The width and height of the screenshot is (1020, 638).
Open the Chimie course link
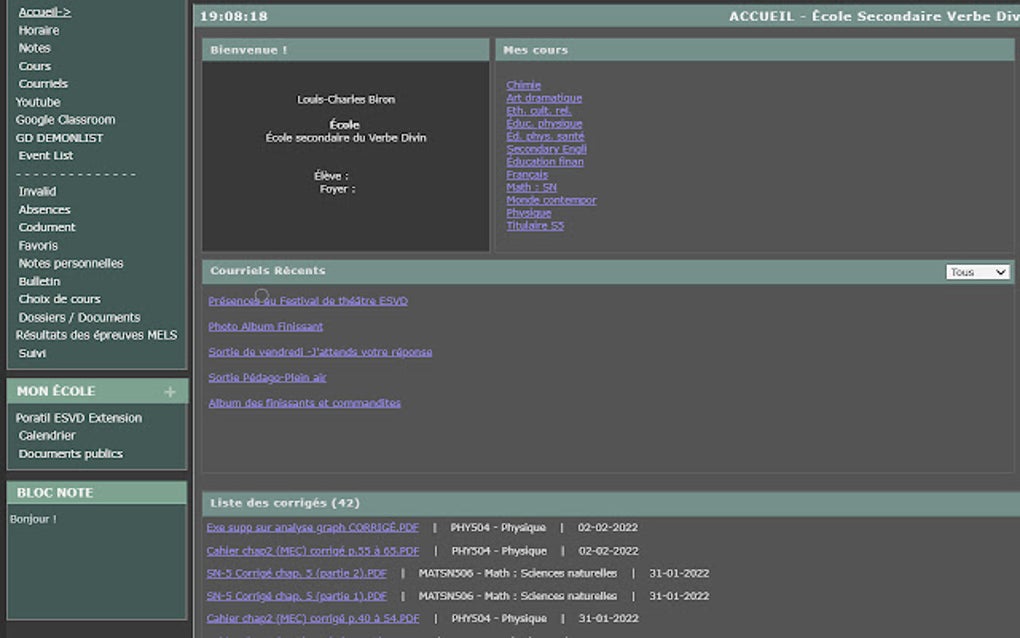click(x=524, y=85)
